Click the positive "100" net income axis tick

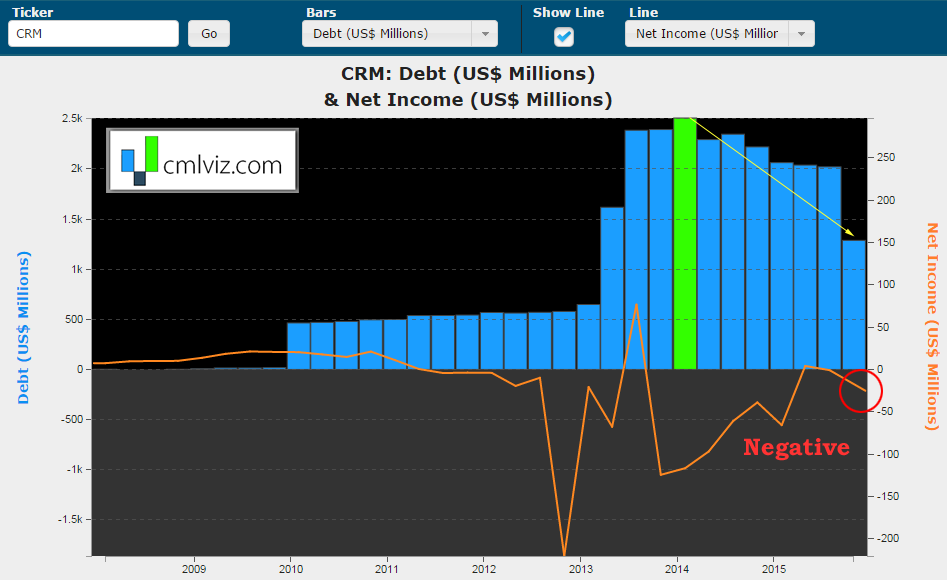click(886, 285)
